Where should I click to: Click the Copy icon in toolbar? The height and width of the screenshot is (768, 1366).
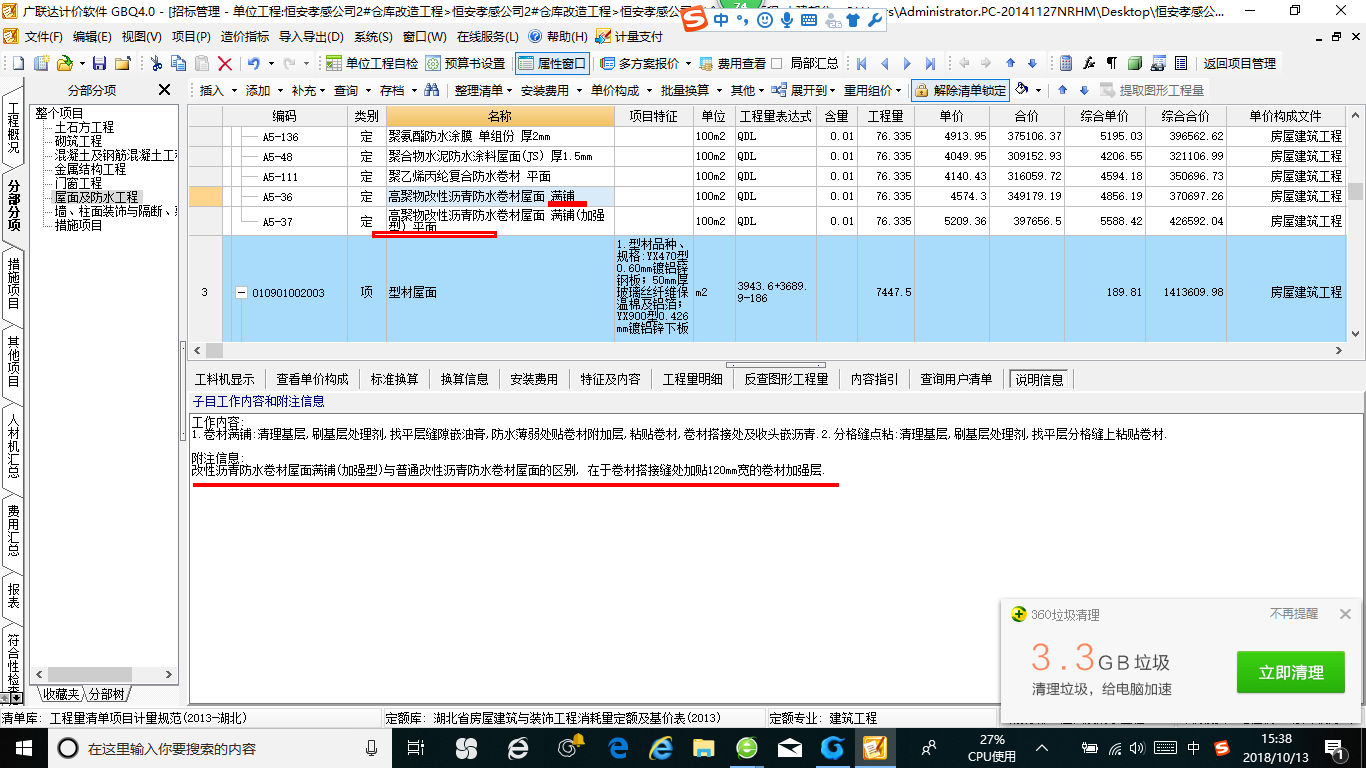point(179,63)
